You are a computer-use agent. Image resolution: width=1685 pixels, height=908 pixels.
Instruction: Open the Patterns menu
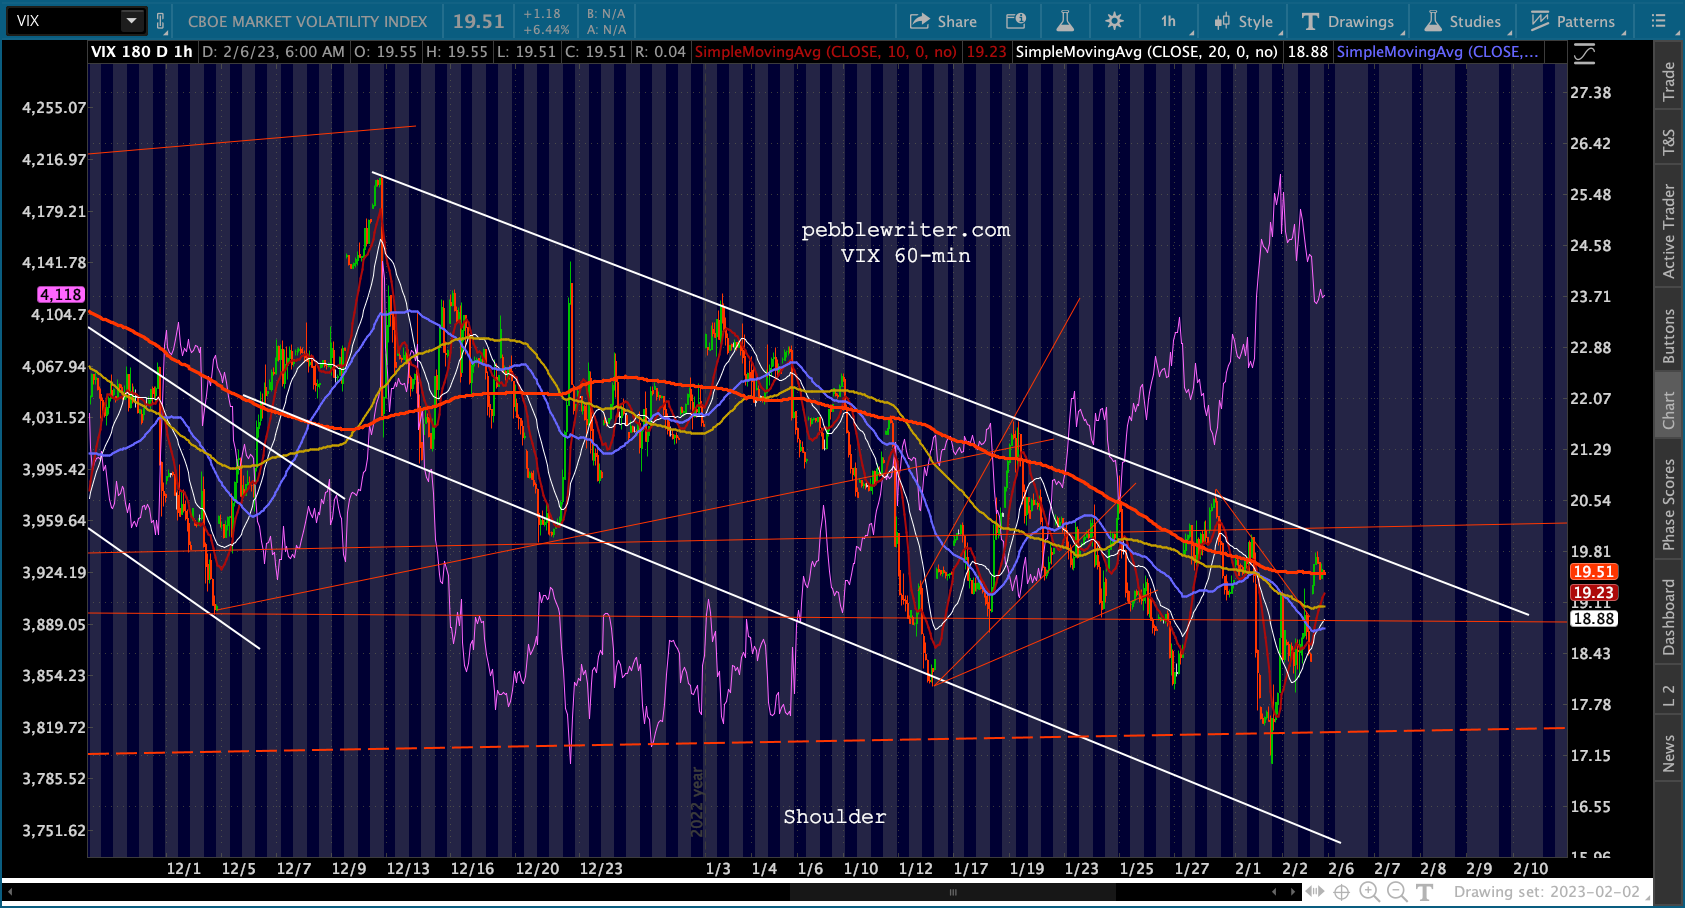tap(1573, 21)
